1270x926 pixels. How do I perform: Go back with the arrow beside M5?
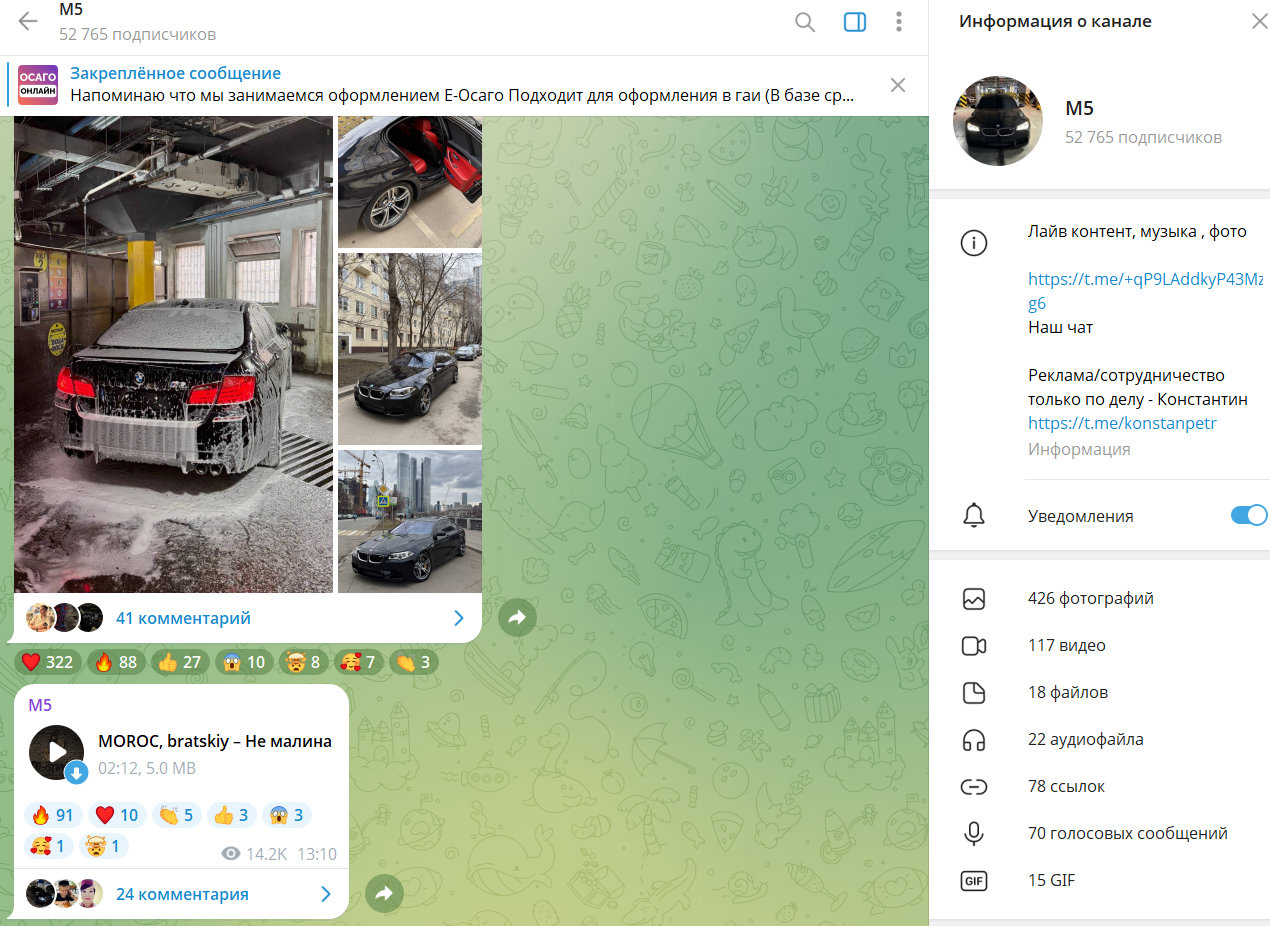pyautogui.click(x=28, y=22)
